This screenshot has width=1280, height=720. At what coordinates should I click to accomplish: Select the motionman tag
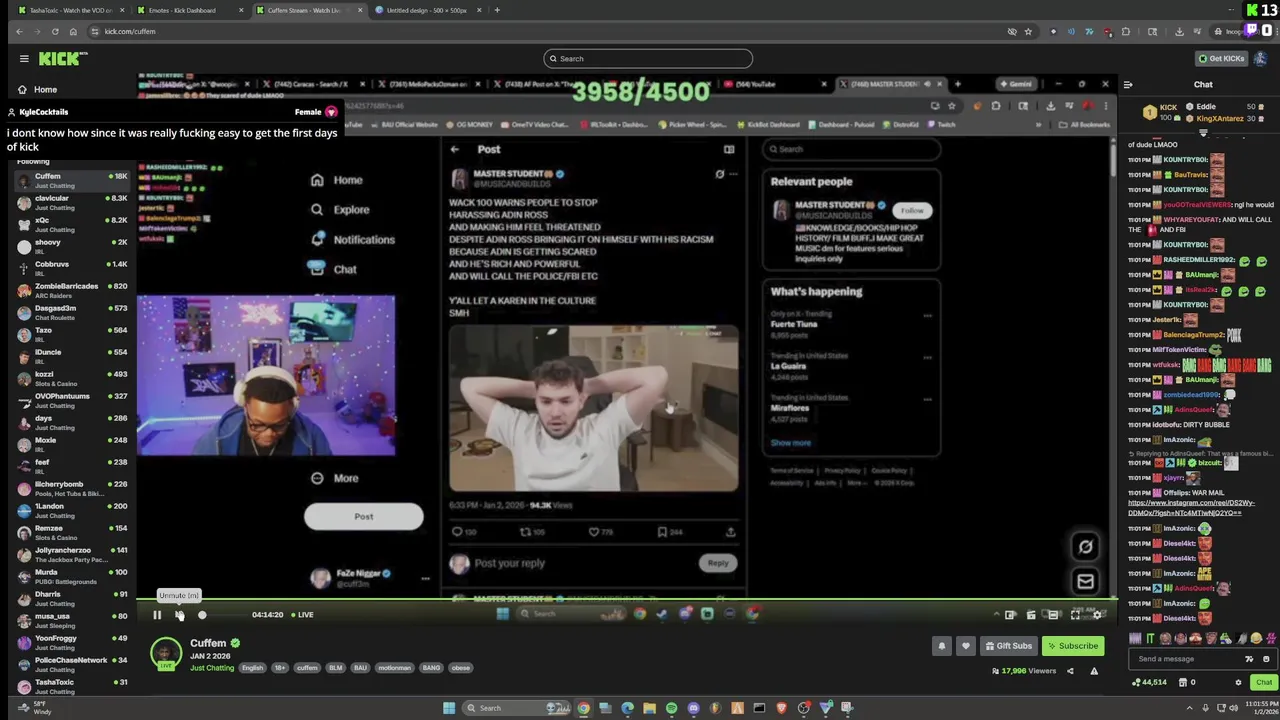point(395,668)
